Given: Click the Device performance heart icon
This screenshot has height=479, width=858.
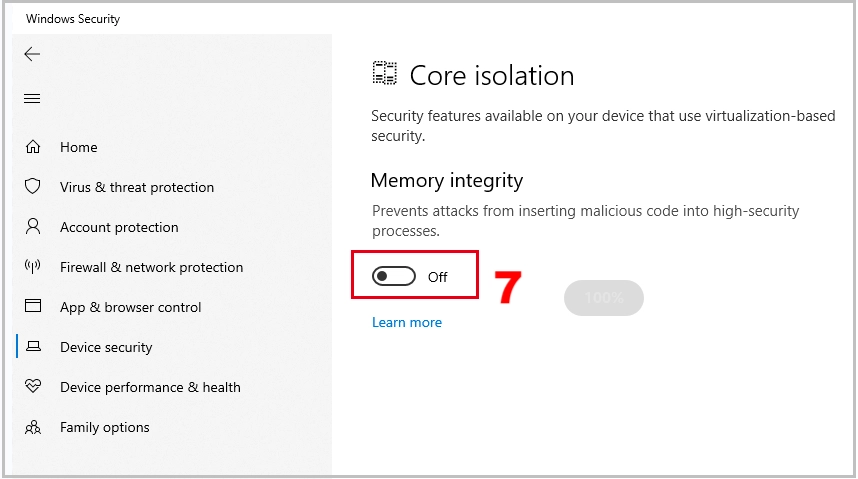Looking at the screenshot, I should pos(33,386).
